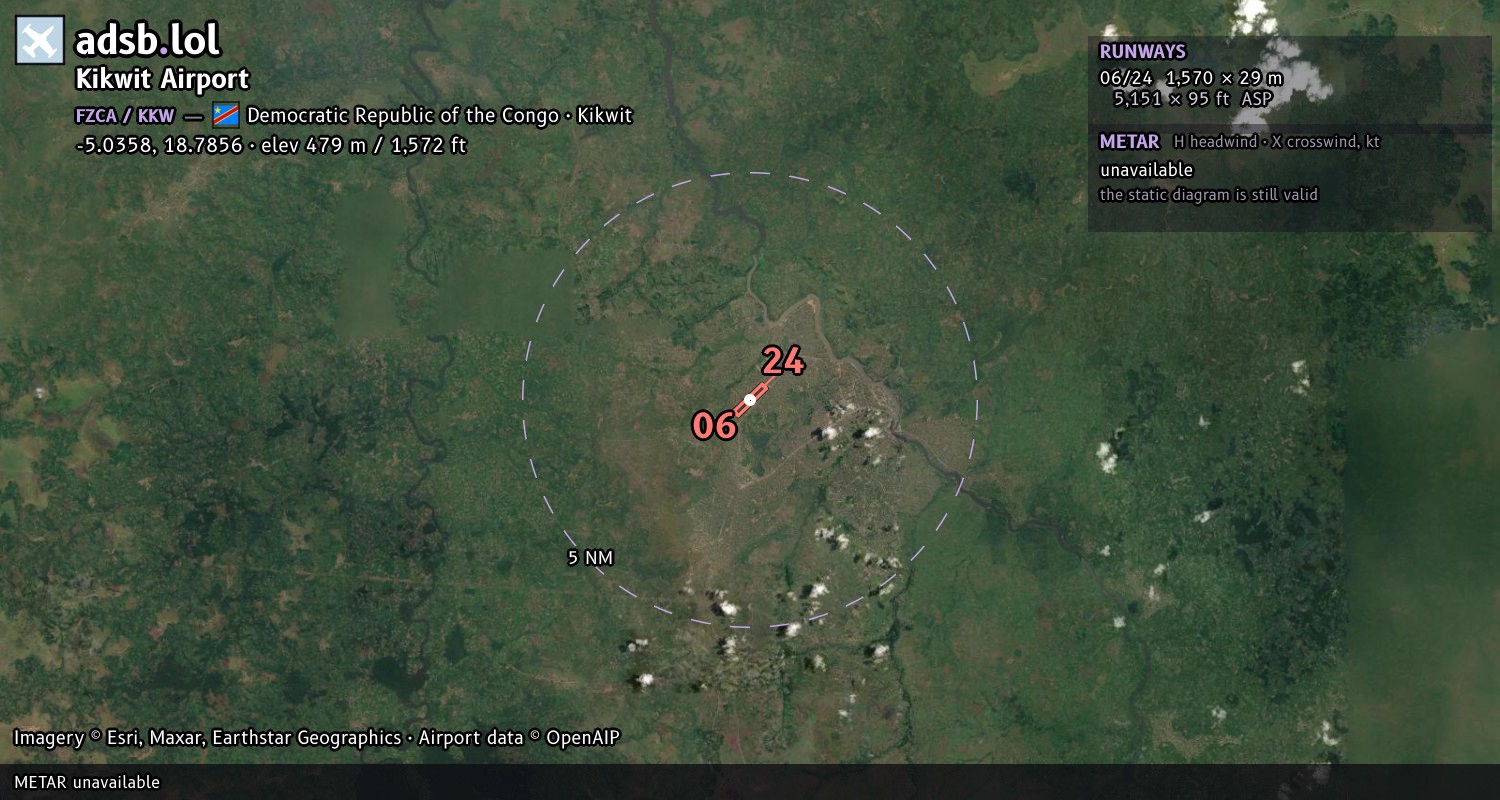Click the airport reference point dot on the runway

click(750, 400)
